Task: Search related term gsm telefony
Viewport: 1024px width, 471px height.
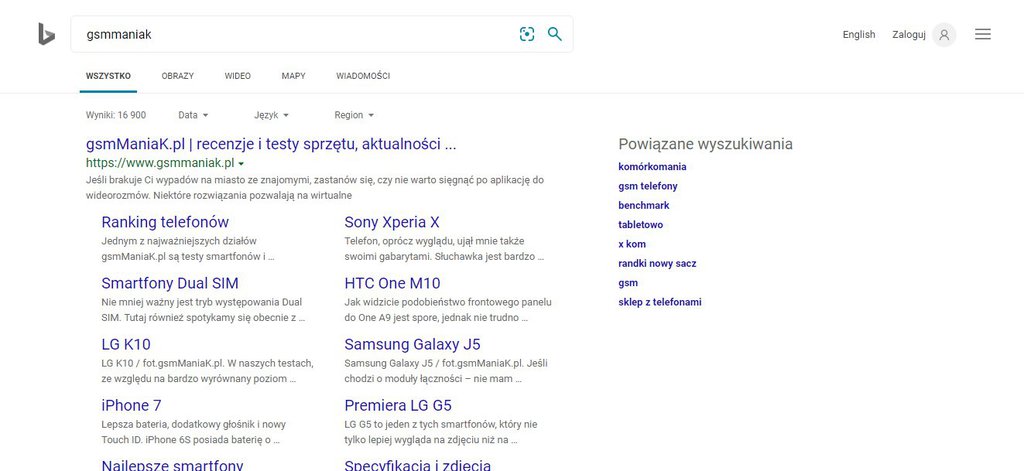Action: click(x=648, y=186)
